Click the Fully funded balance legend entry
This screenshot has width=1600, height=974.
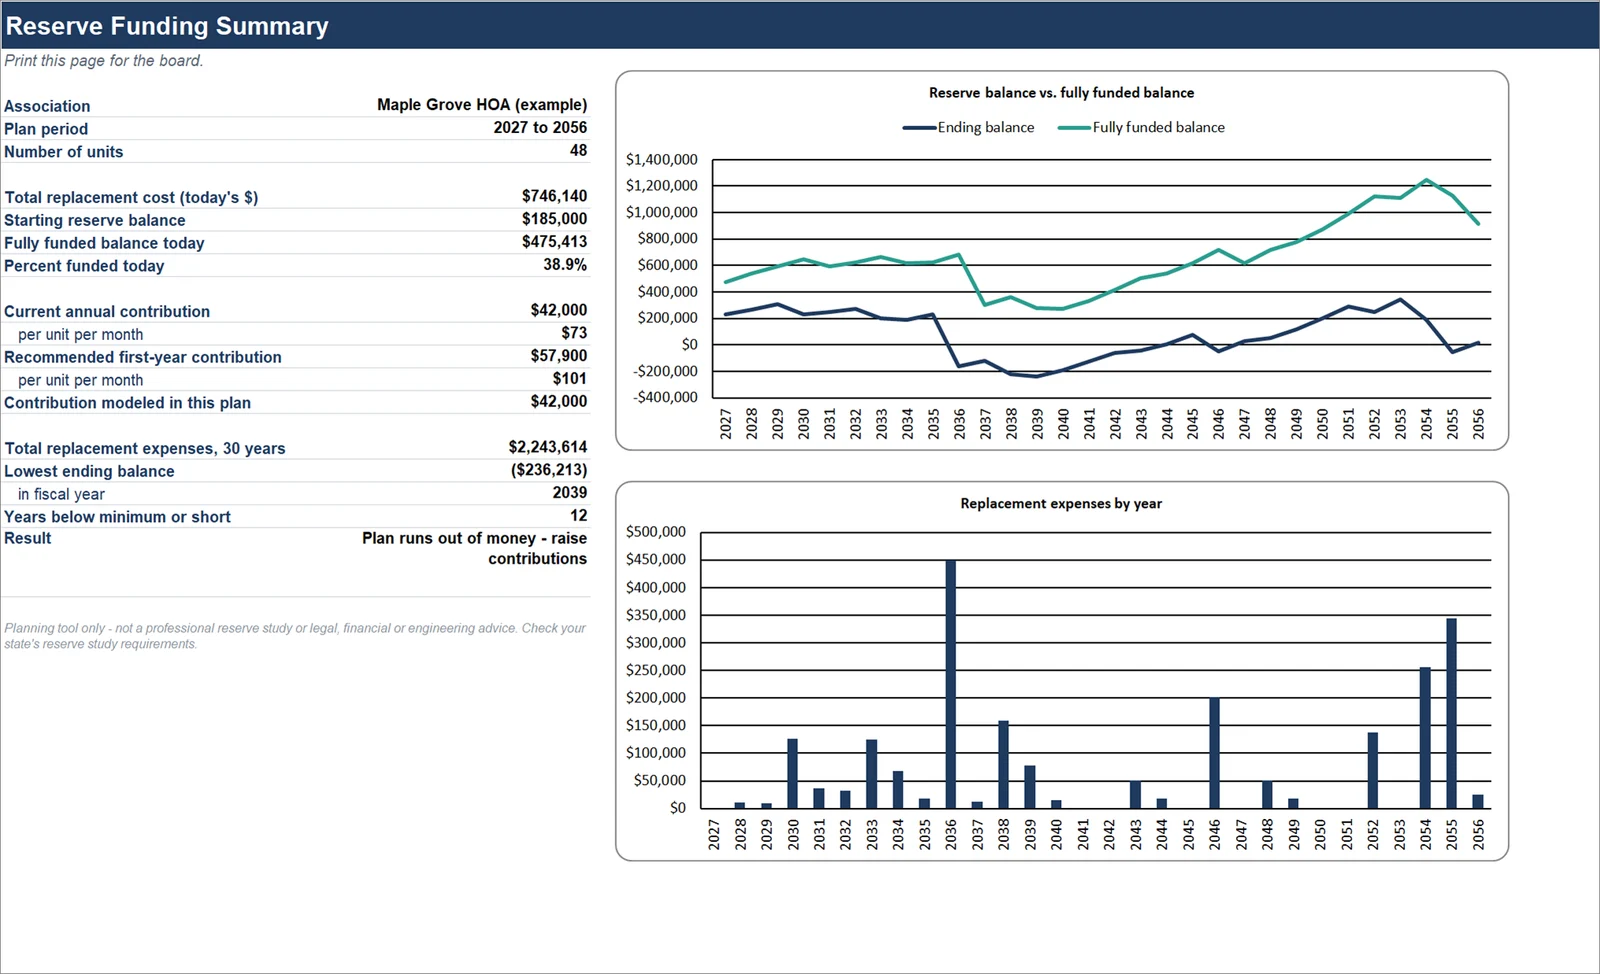(1141, 128)
